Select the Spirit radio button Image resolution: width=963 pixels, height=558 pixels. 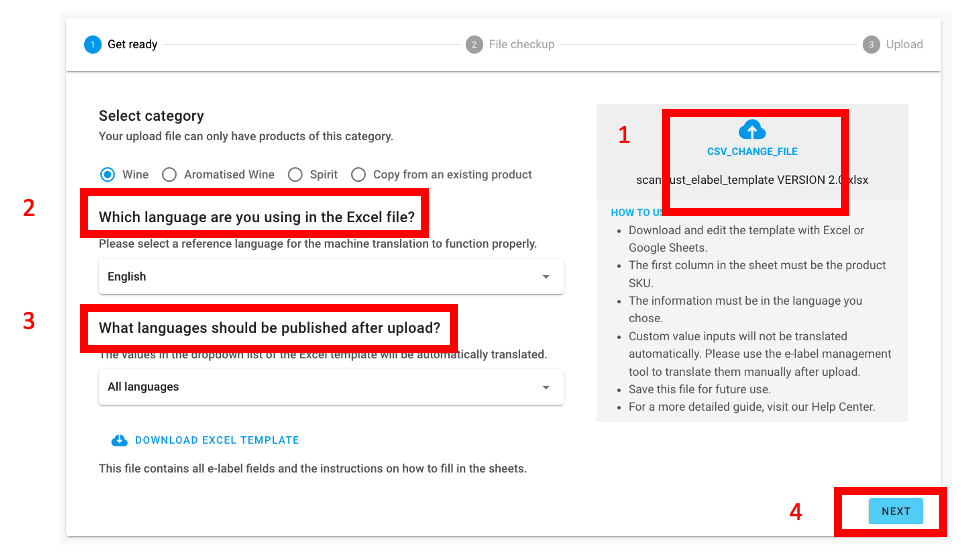point(295,174)
